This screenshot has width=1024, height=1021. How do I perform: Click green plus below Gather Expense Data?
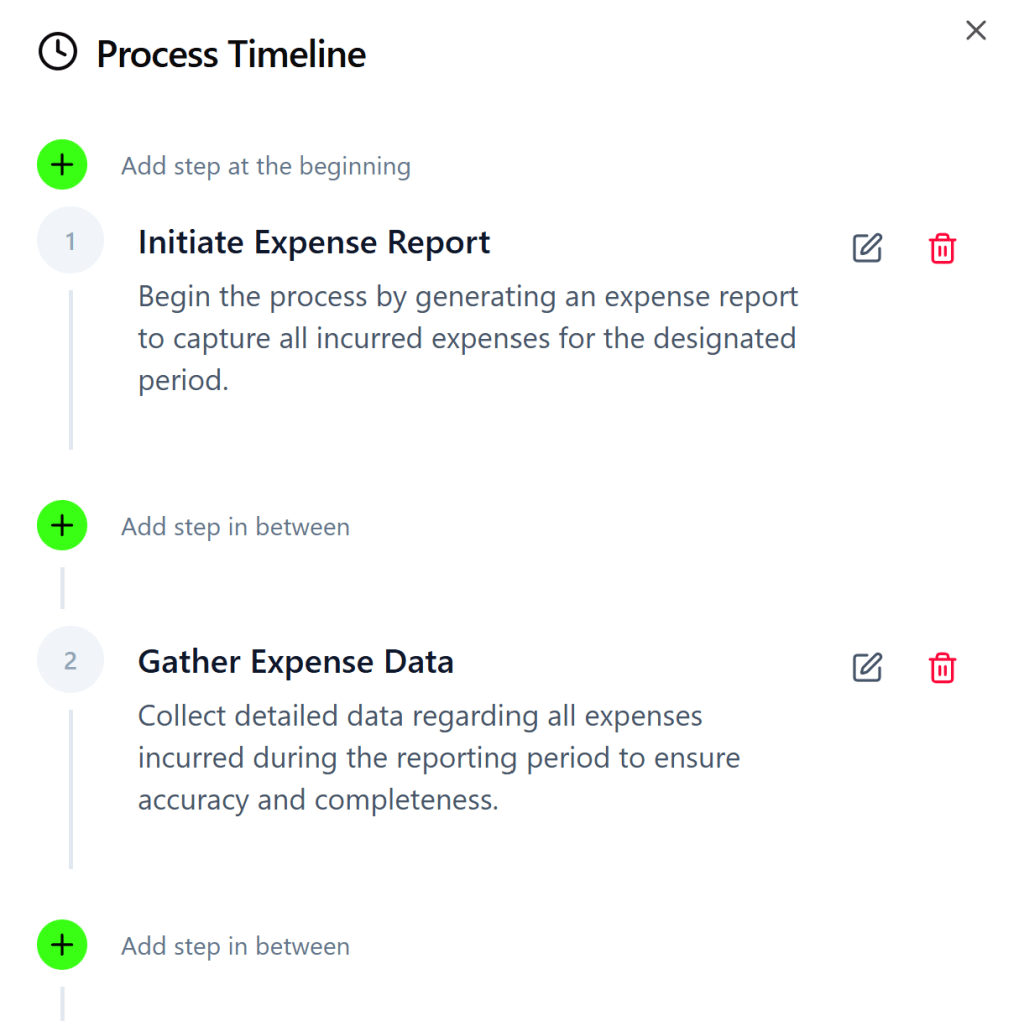pyautogui.click(x=62, y=945)
